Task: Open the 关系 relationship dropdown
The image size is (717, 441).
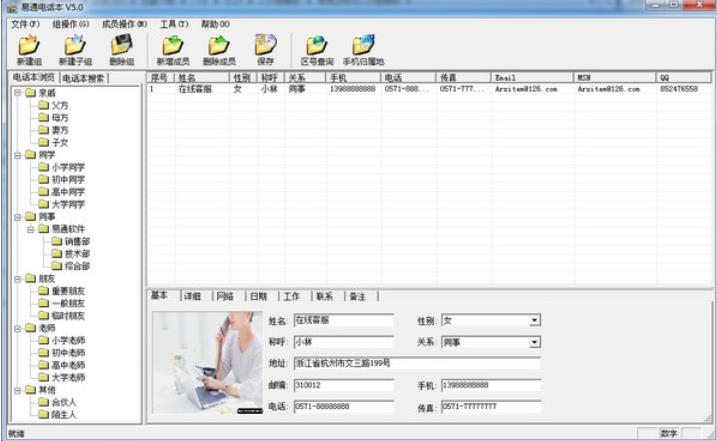Action: (534, 342)
